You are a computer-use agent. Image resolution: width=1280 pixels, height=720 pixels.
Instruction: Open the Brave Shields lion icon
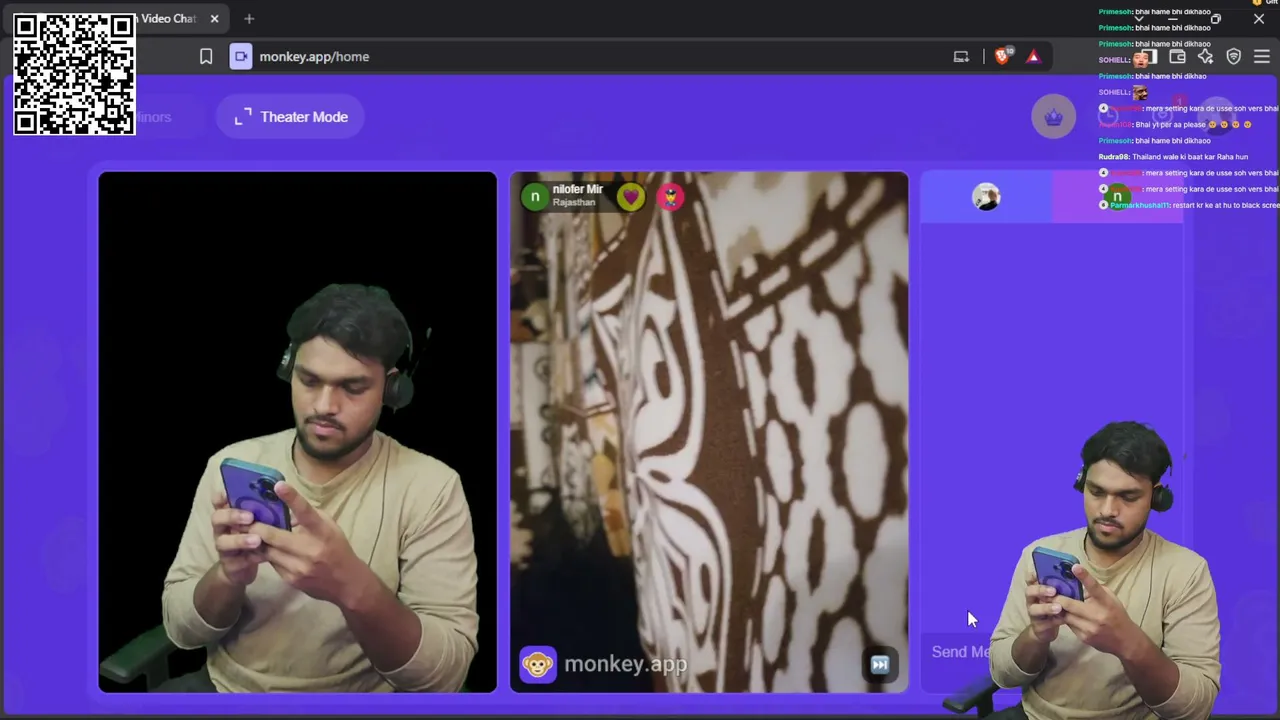tap(1002, 56)
